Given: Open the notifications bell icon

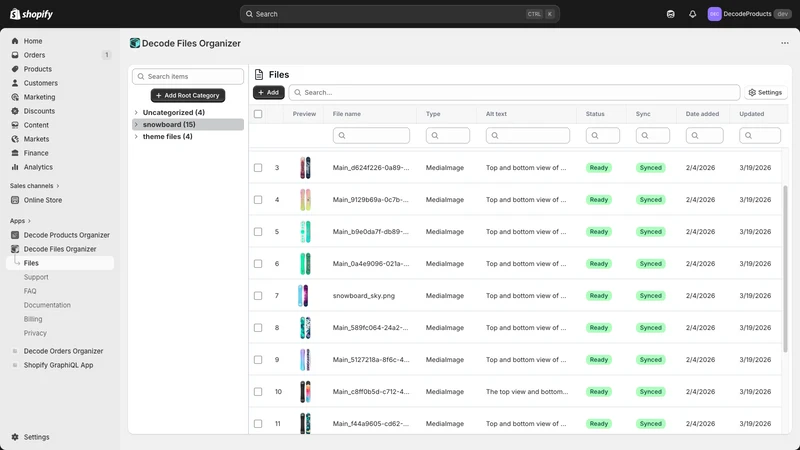Looking at the screenshot, I should (x=692, y=14).
